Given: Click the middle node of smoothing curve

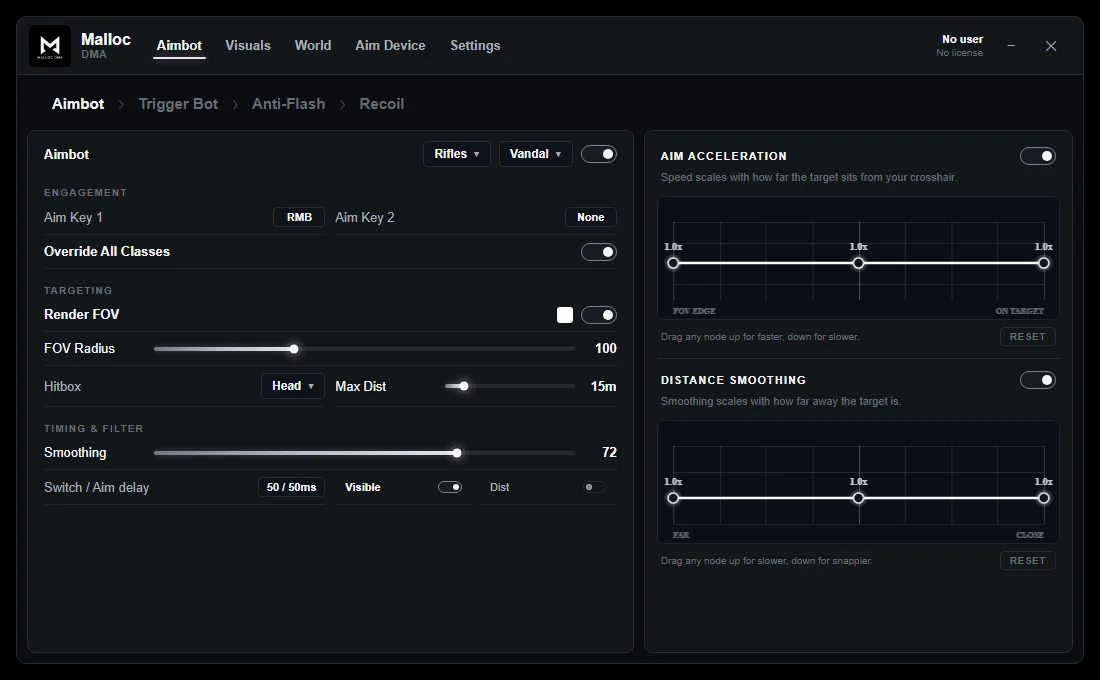Looking at the screenshot, I should point(859,498).
